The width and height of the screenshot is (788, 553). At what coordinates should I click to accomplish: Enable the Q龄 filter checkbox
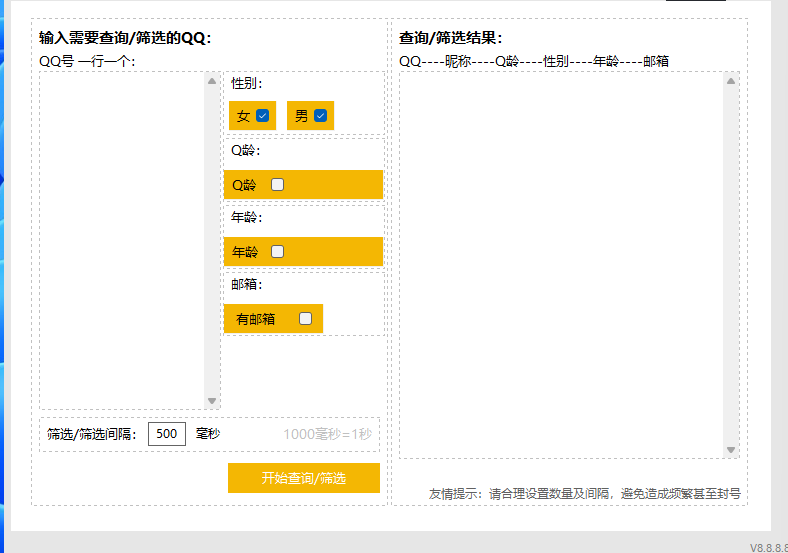click(278, 185)
